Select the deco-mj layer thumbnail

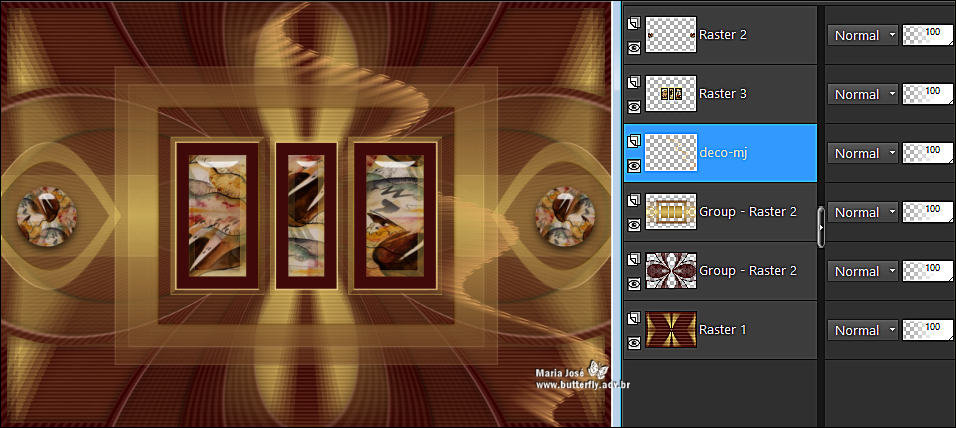tap(671, 153)
